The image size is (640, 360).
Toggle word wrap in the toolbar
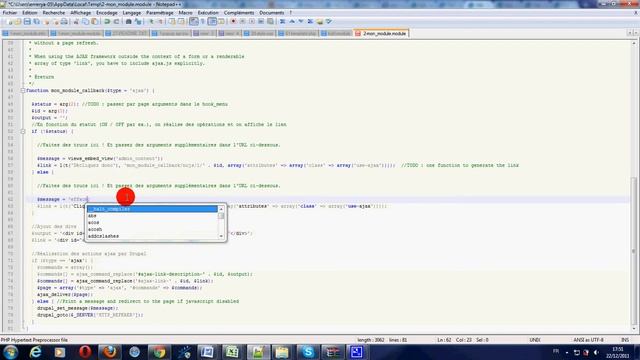click(x=193, y=21)
